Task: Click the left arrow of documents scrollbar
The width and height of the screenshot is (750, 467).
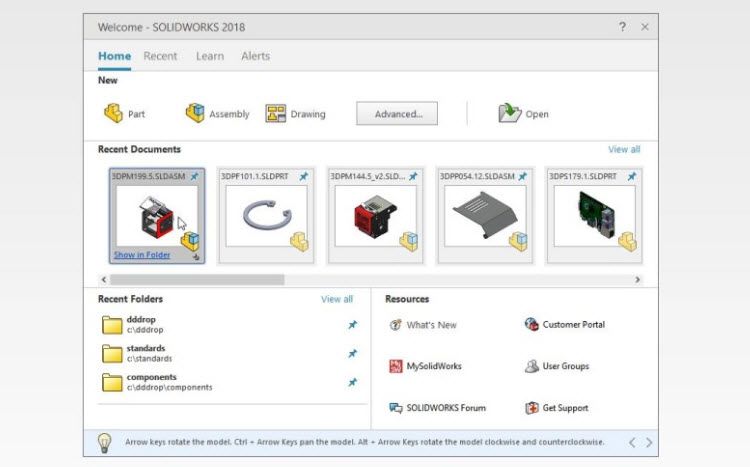Action: click(104, 279)
